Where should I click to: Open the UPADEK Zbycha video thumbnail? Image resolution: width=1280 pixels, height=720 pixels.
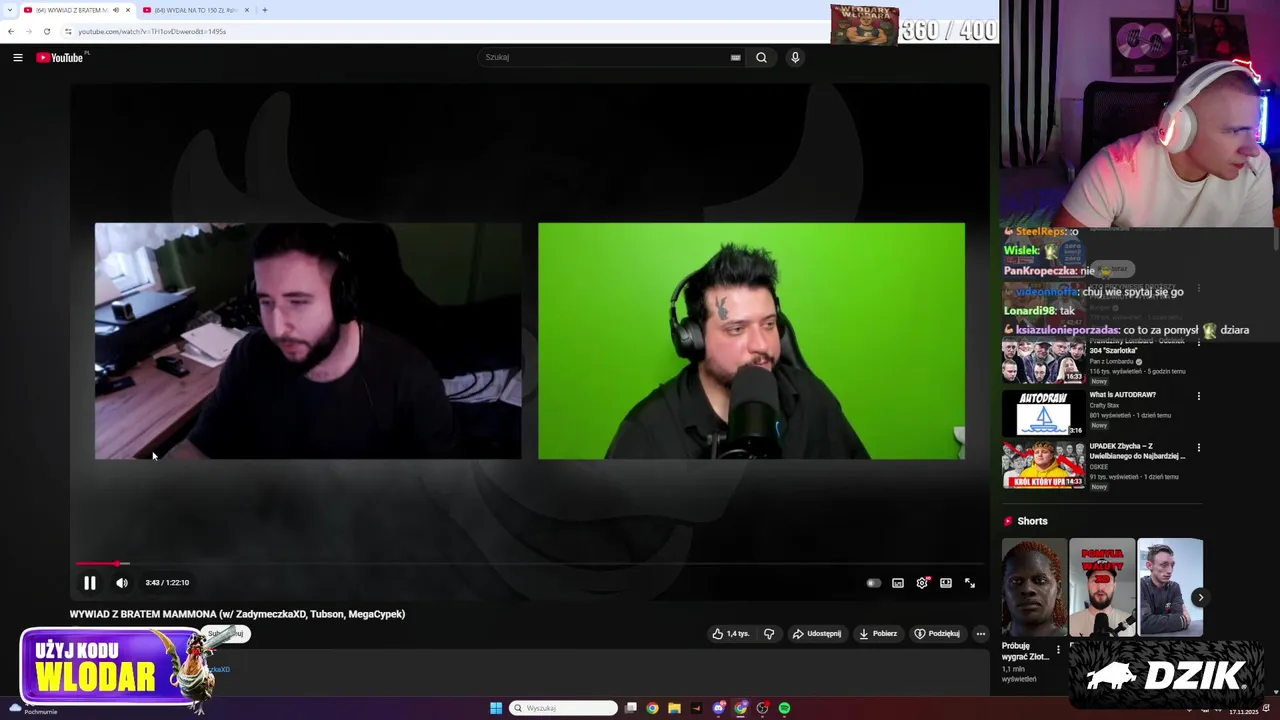pos(1043,465)
